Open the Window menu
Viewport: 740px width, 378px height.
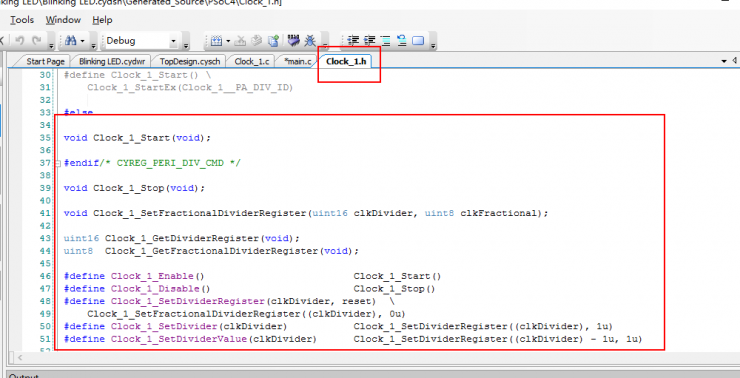tap(63, 20)
